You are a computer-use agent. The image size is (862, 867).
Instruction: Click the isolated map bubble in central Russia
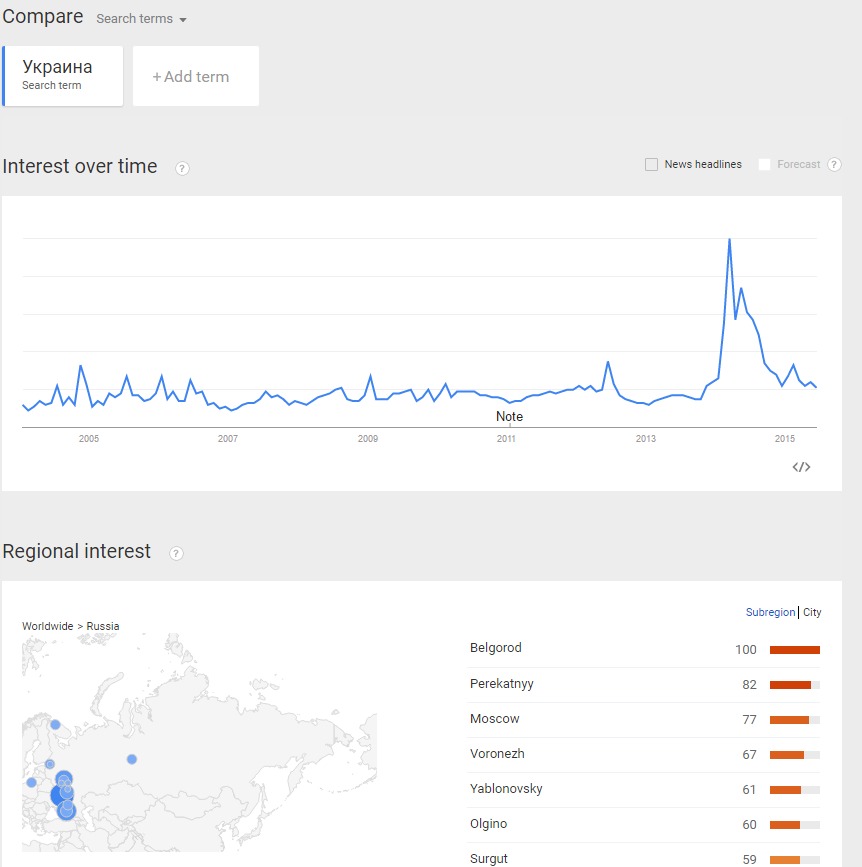[x=132, y=759]
